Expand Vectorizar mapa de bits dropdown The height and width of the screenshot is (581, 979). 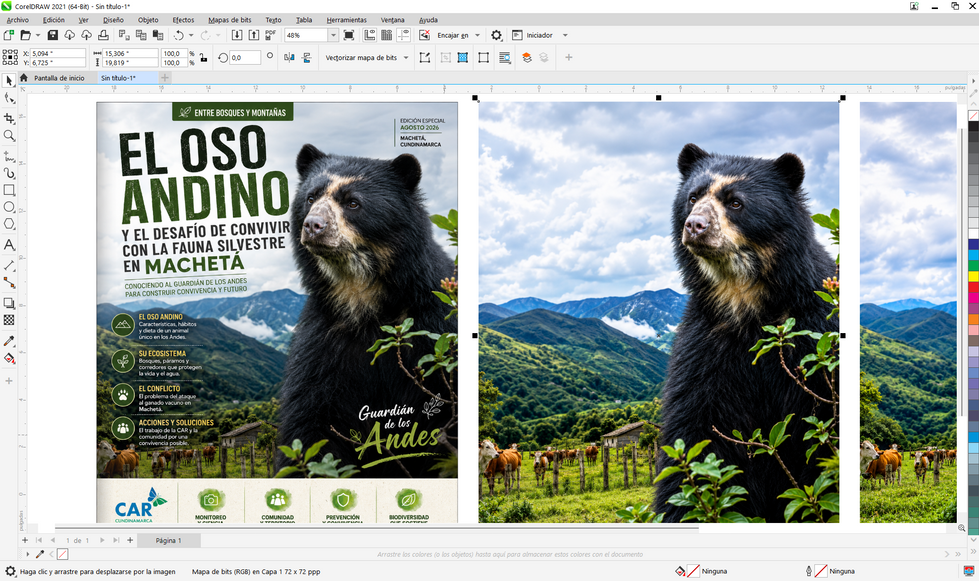[x=406, y=58]
